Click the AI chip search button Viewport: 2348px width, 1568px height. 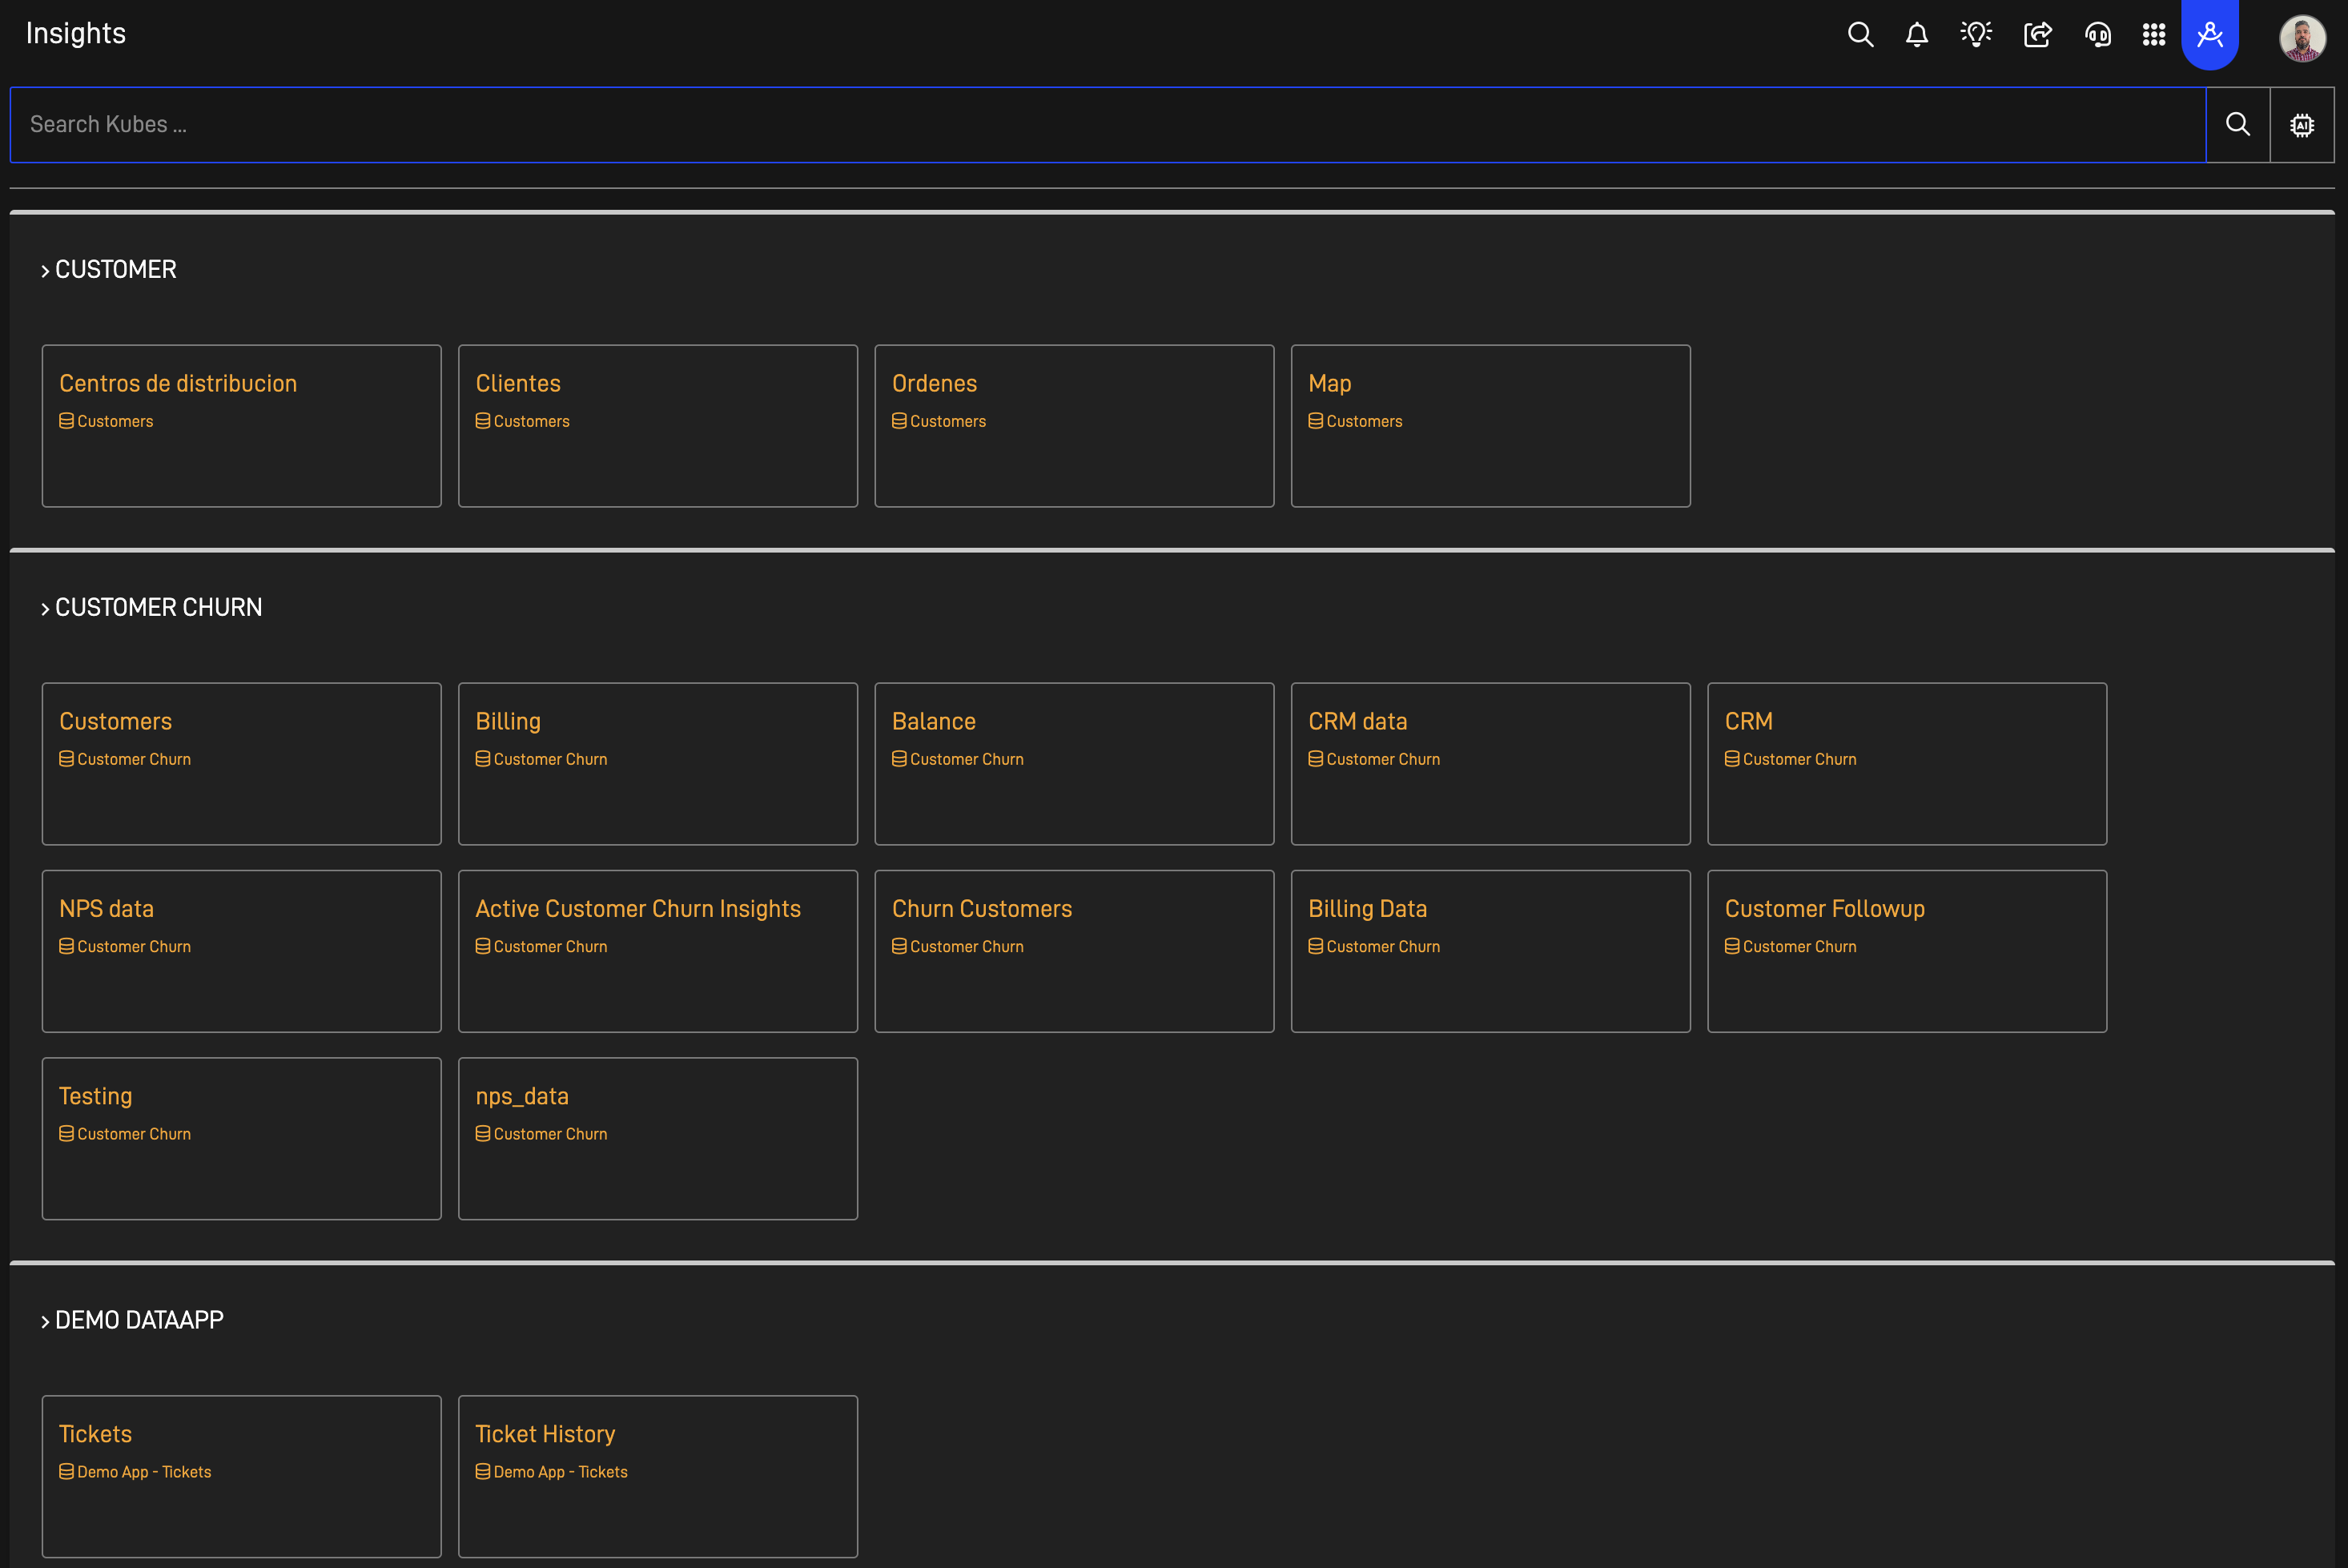[x=2301, y=124]
